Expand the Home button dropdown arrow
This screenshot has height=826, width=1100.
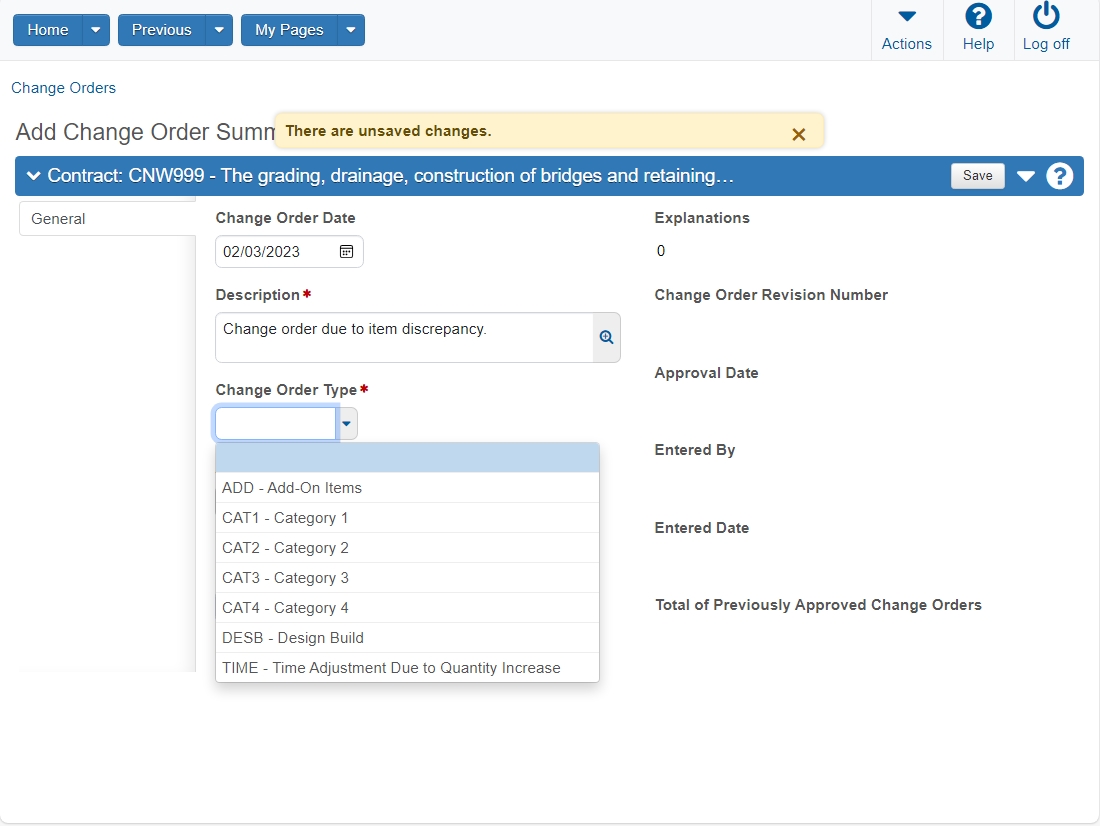(x=96, y=30)
